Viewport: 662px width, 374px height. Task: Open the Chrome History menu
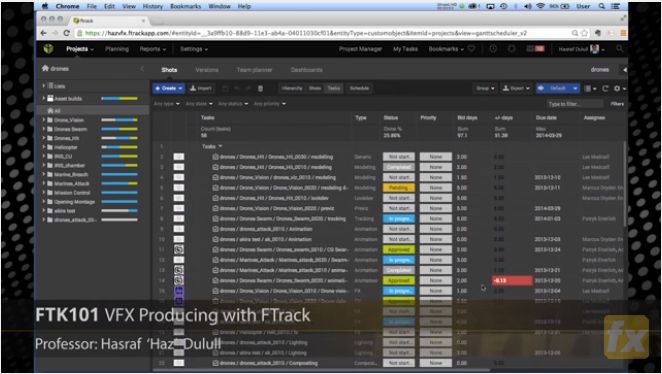tap(152, 6)
